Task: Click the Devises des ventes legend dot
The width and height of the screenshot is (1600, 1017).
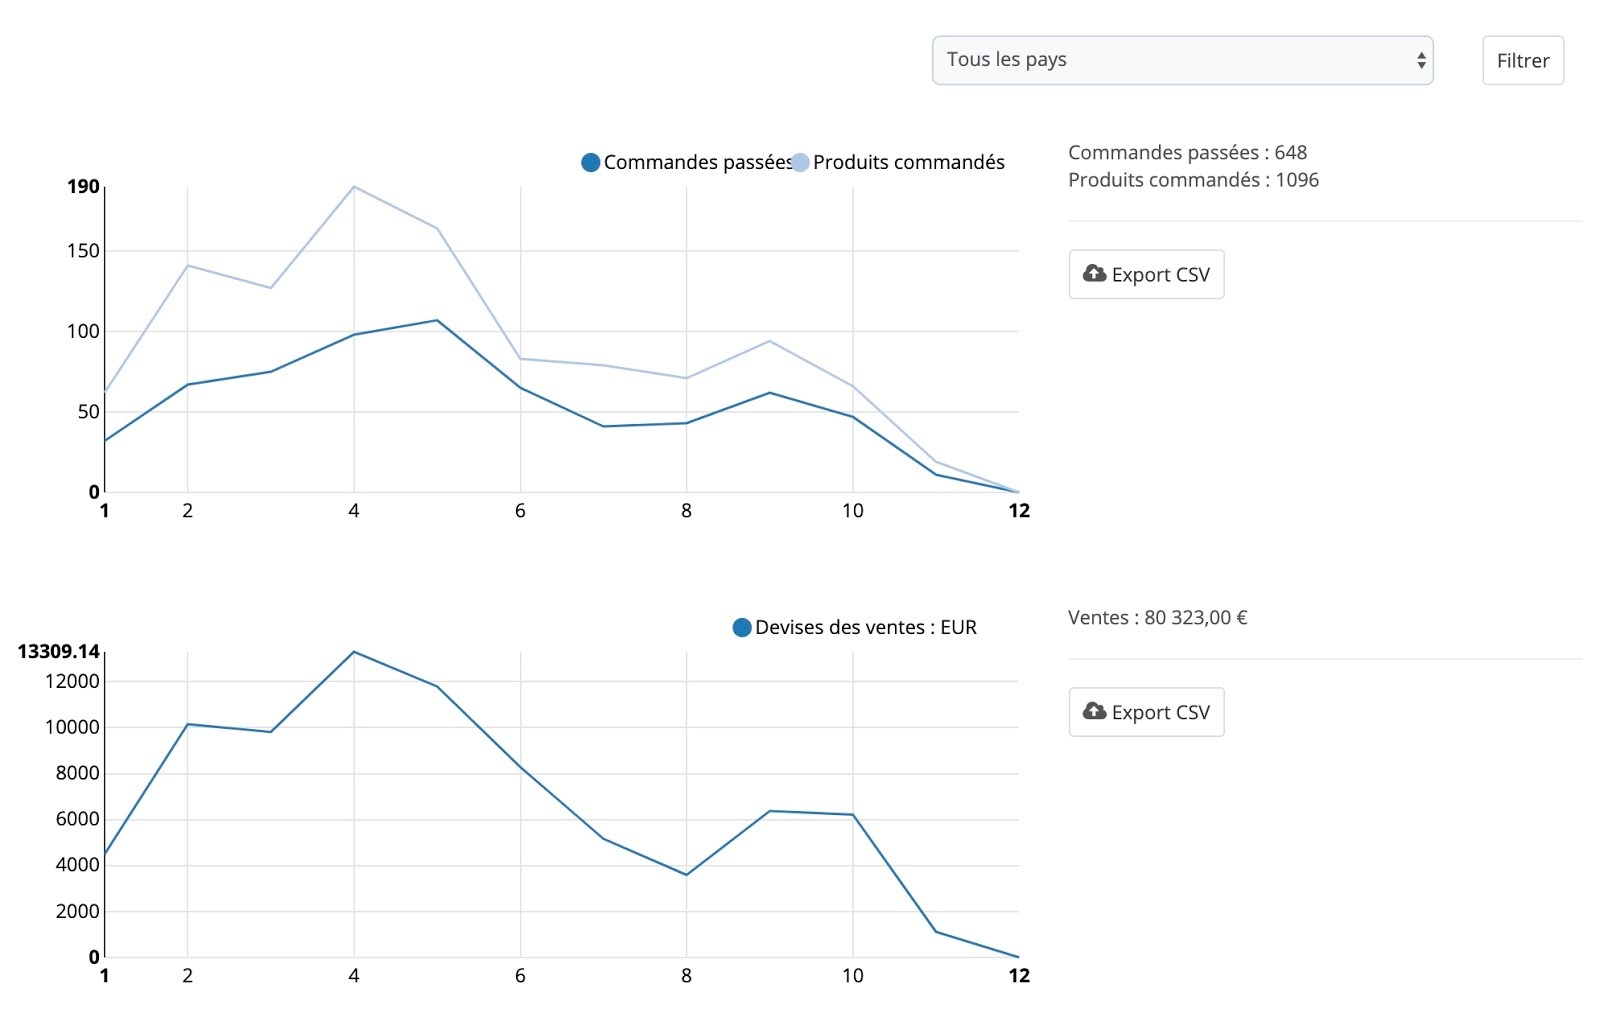Action: 742,627
